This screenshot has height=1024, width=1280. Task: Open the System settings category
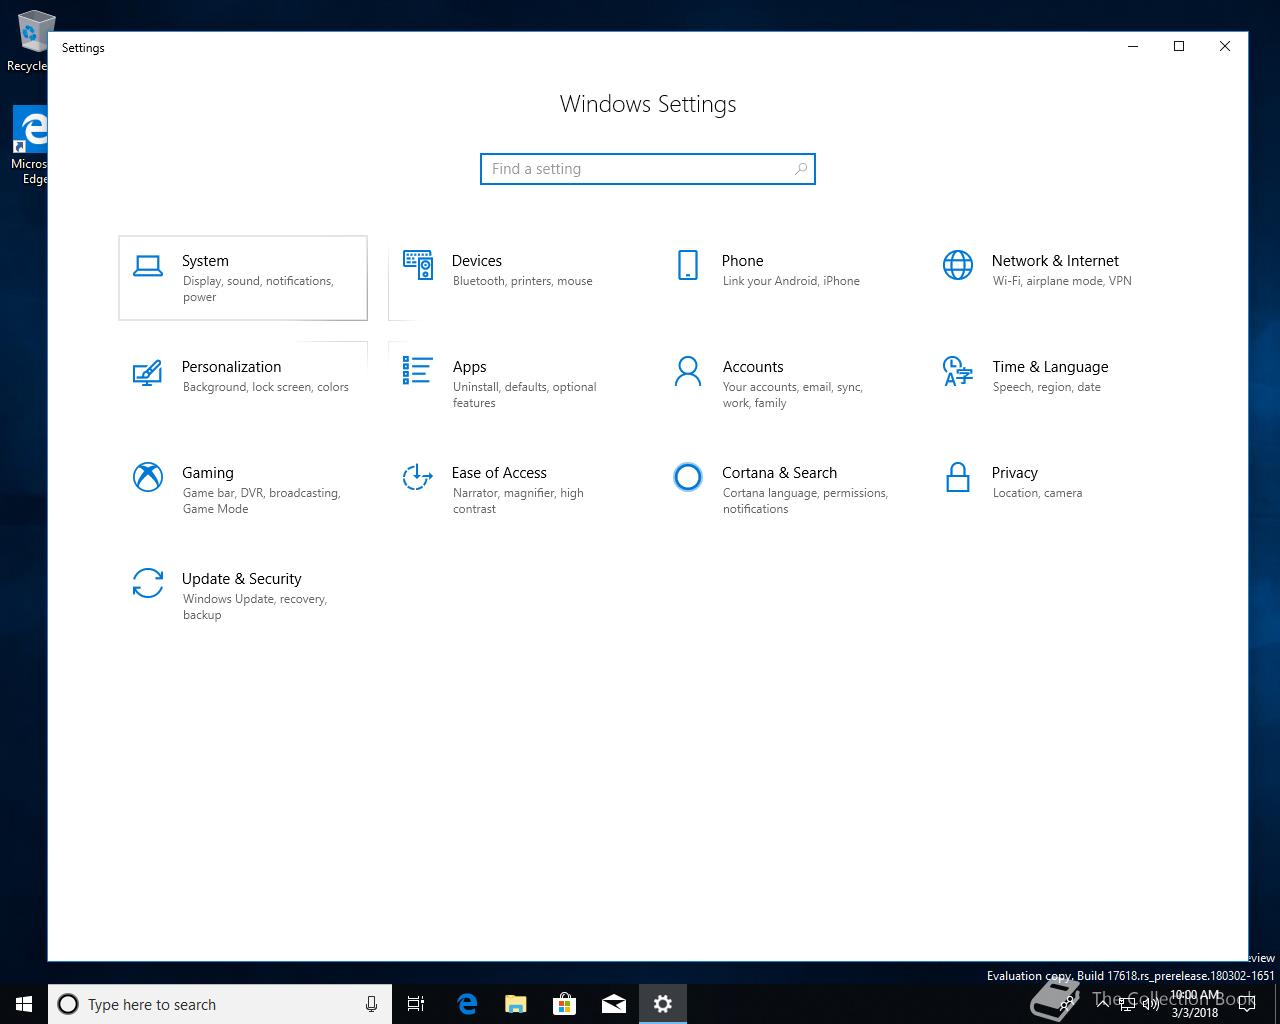pyautogui.click(x=243, y=278)
